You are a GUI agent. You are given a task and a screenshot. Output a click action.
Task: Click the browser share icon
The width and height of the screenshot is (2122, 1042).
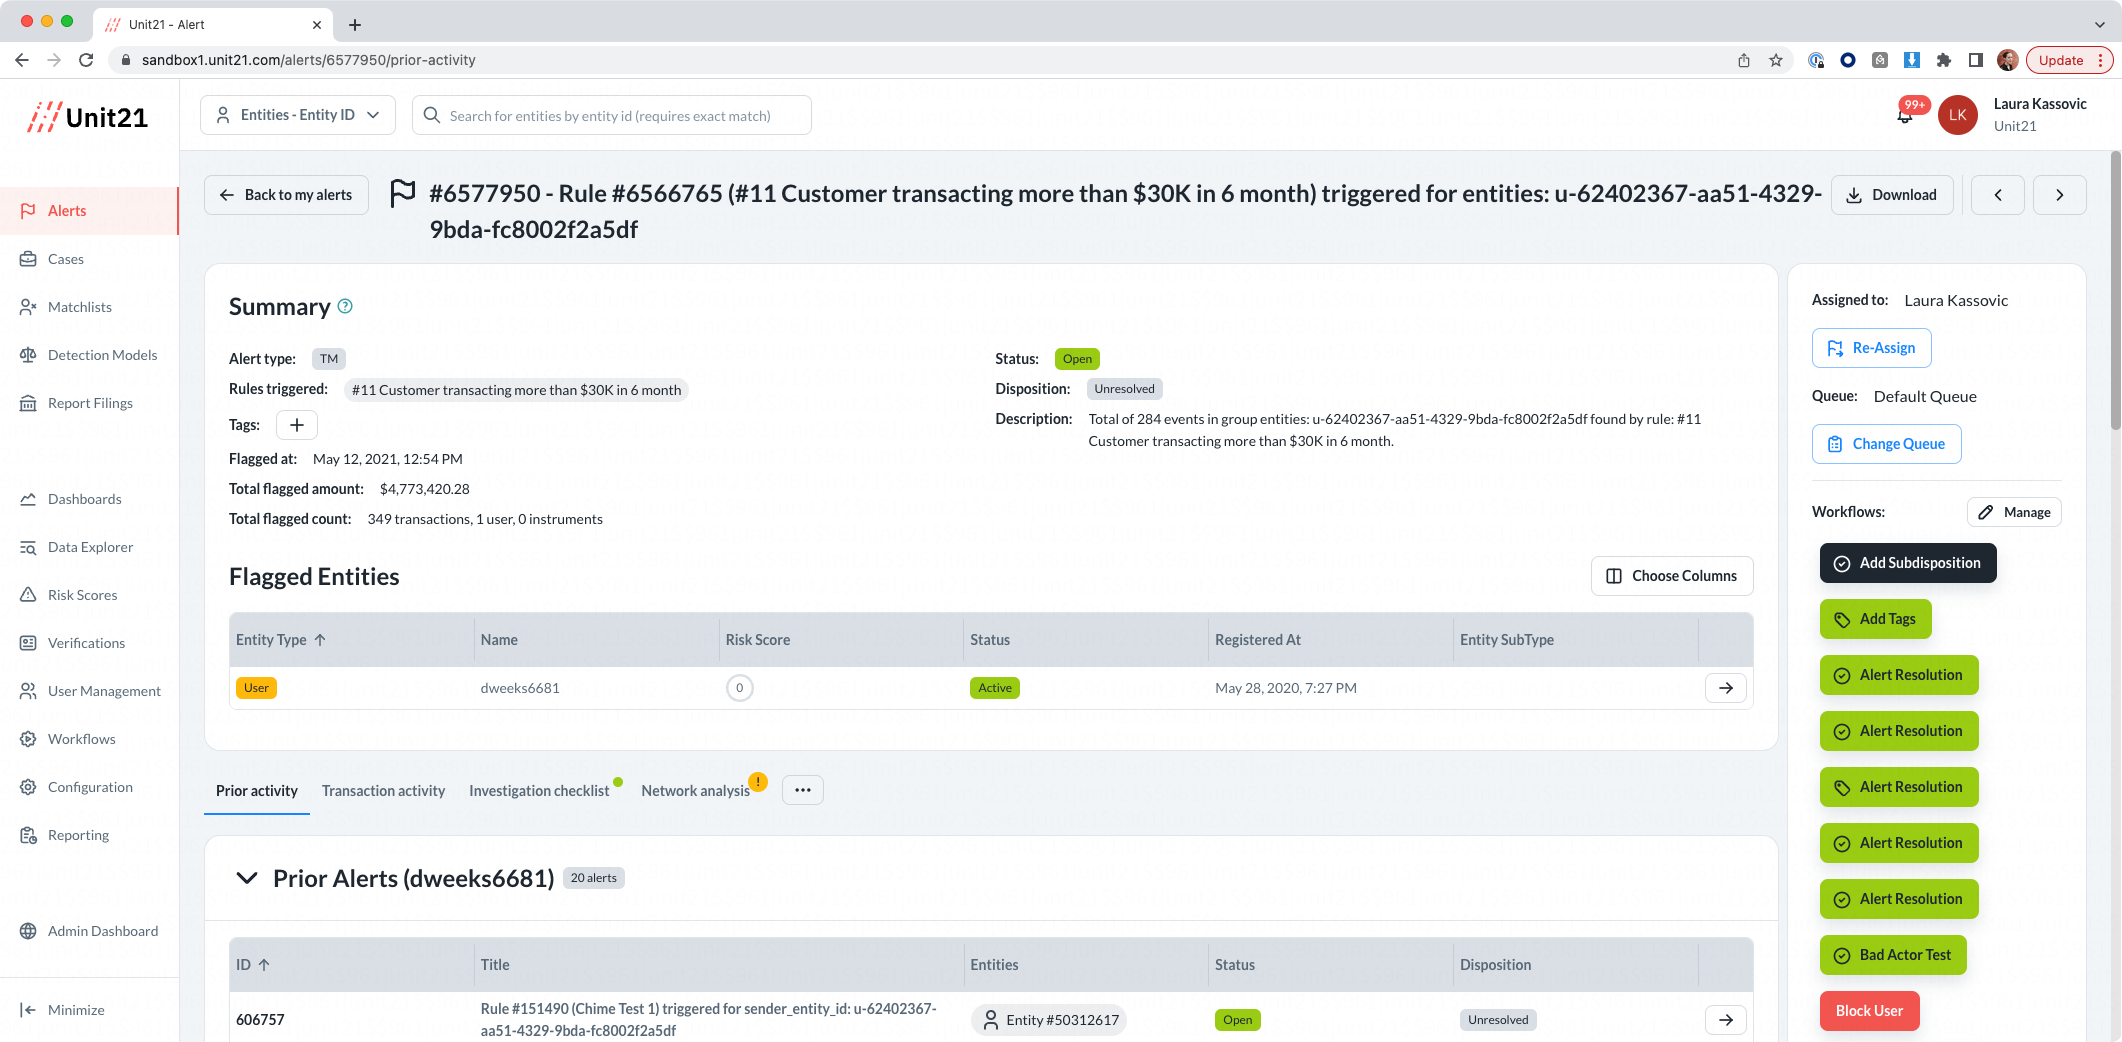pyautogui.click(x=1744, y=60)
